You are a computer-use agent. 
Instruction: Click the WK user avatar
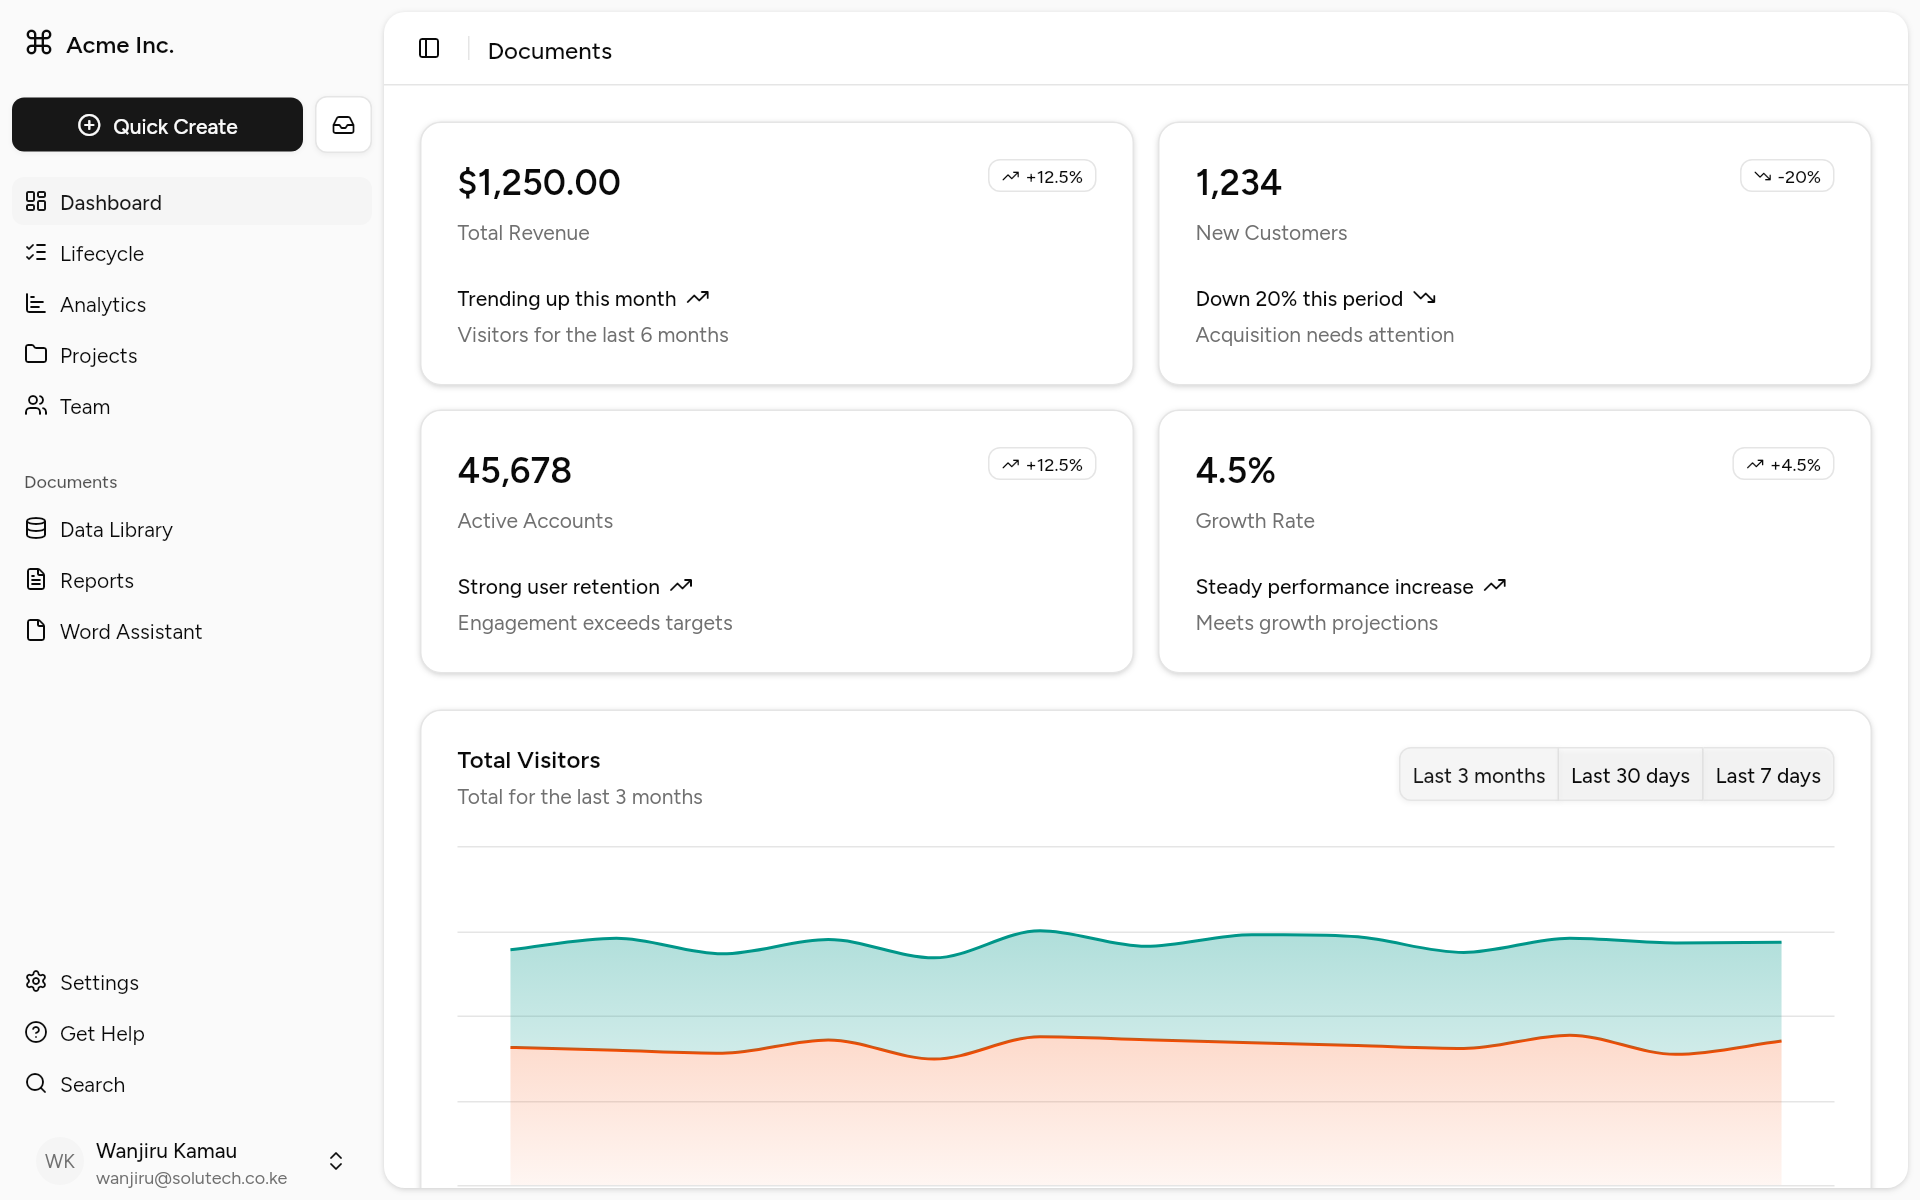[60, 1161]
